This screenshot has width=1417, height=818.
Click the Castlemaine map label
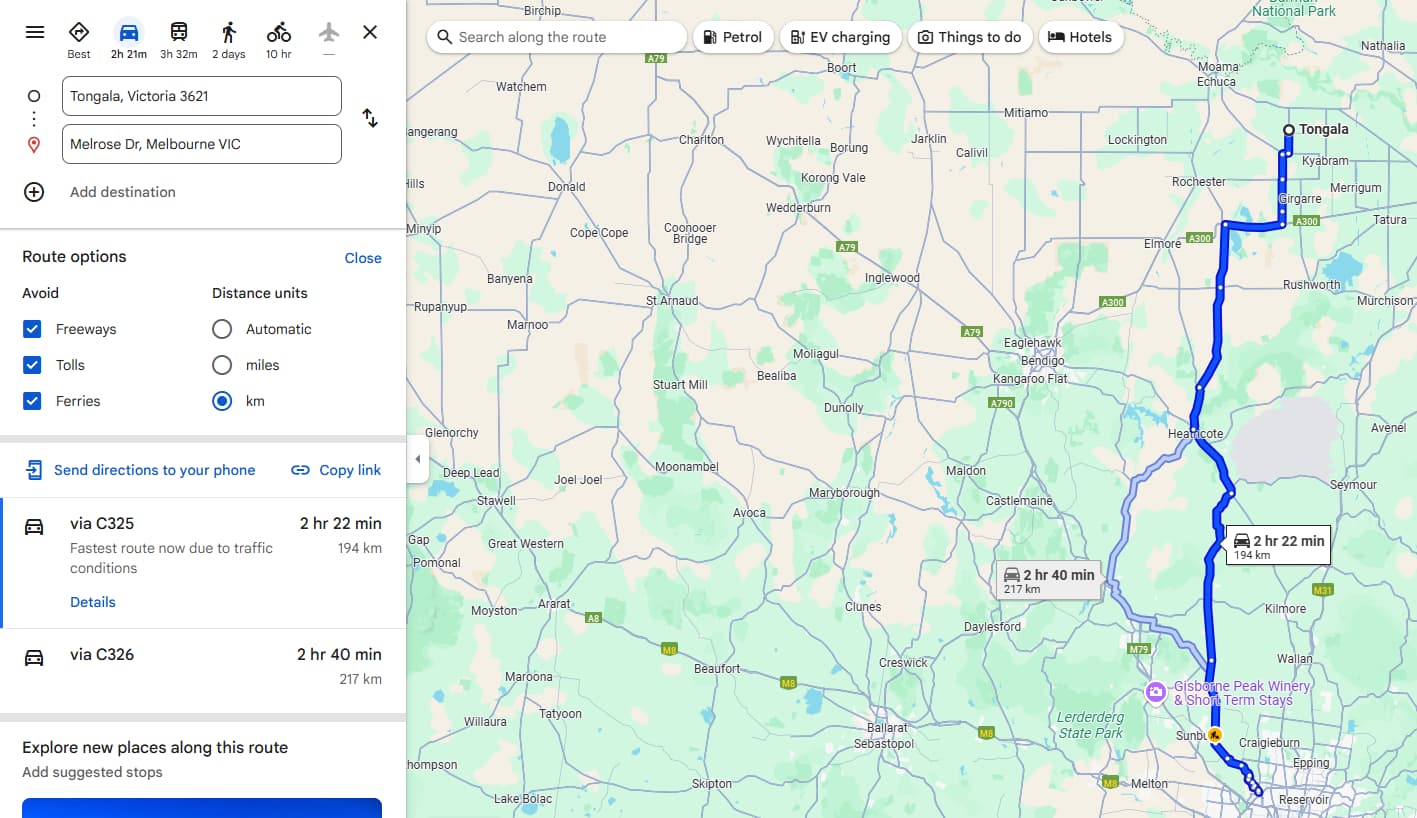(x=1019, y=500)
